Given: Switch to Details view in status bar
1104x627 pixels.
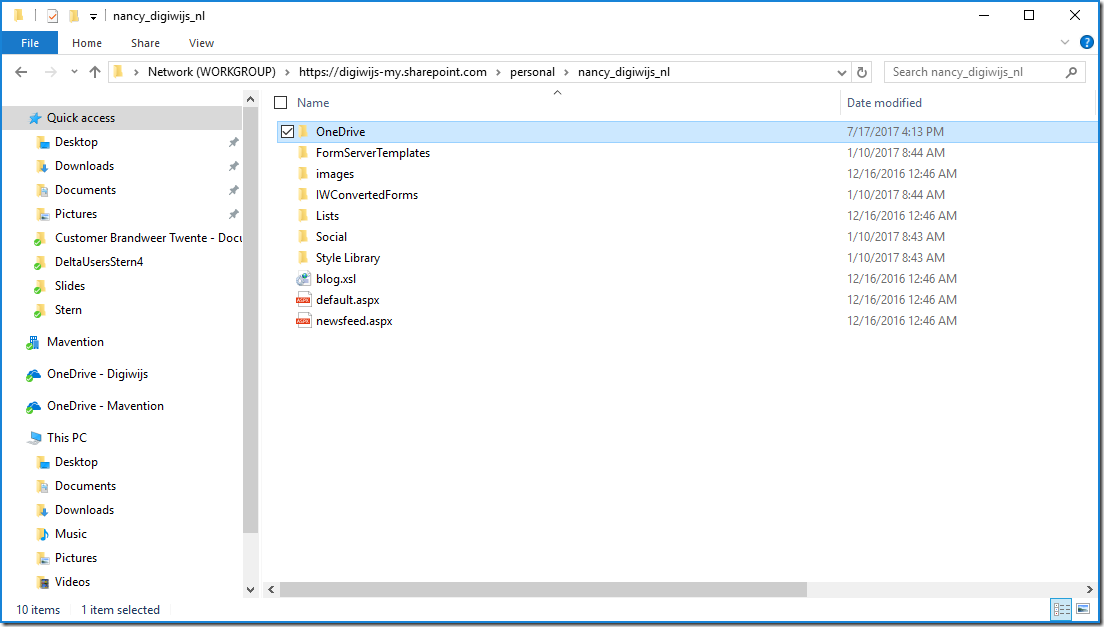Looking at the screenshot, I should [x=1061, y=609].
